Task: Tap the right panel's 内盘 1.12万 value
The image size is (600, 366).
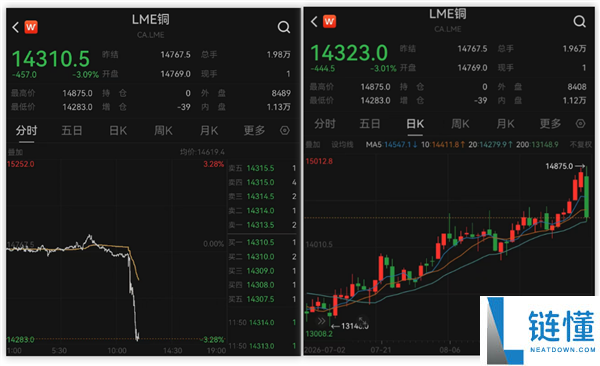Action: click(574, 101)
